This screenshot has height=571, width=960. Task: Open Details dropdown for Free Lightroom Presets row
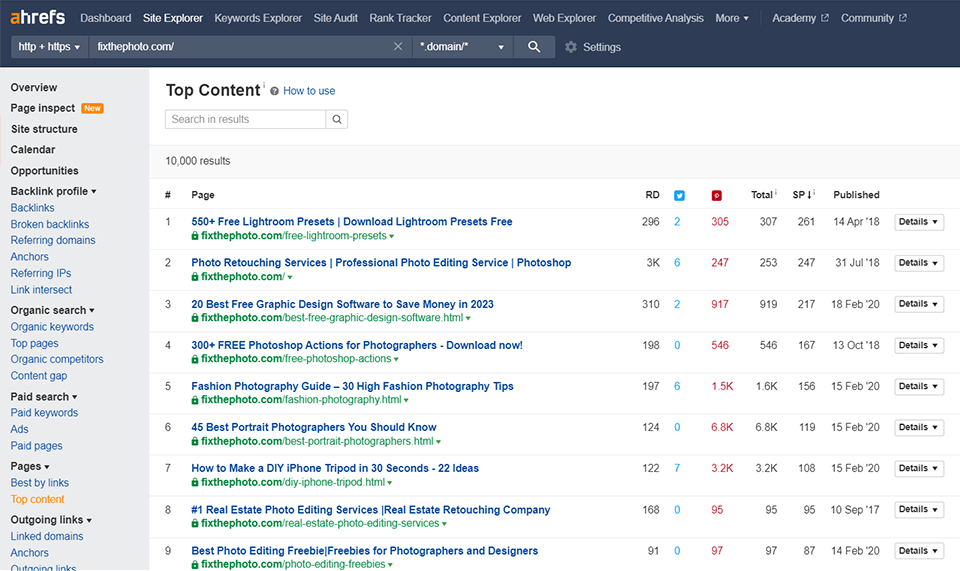point(918,222)
